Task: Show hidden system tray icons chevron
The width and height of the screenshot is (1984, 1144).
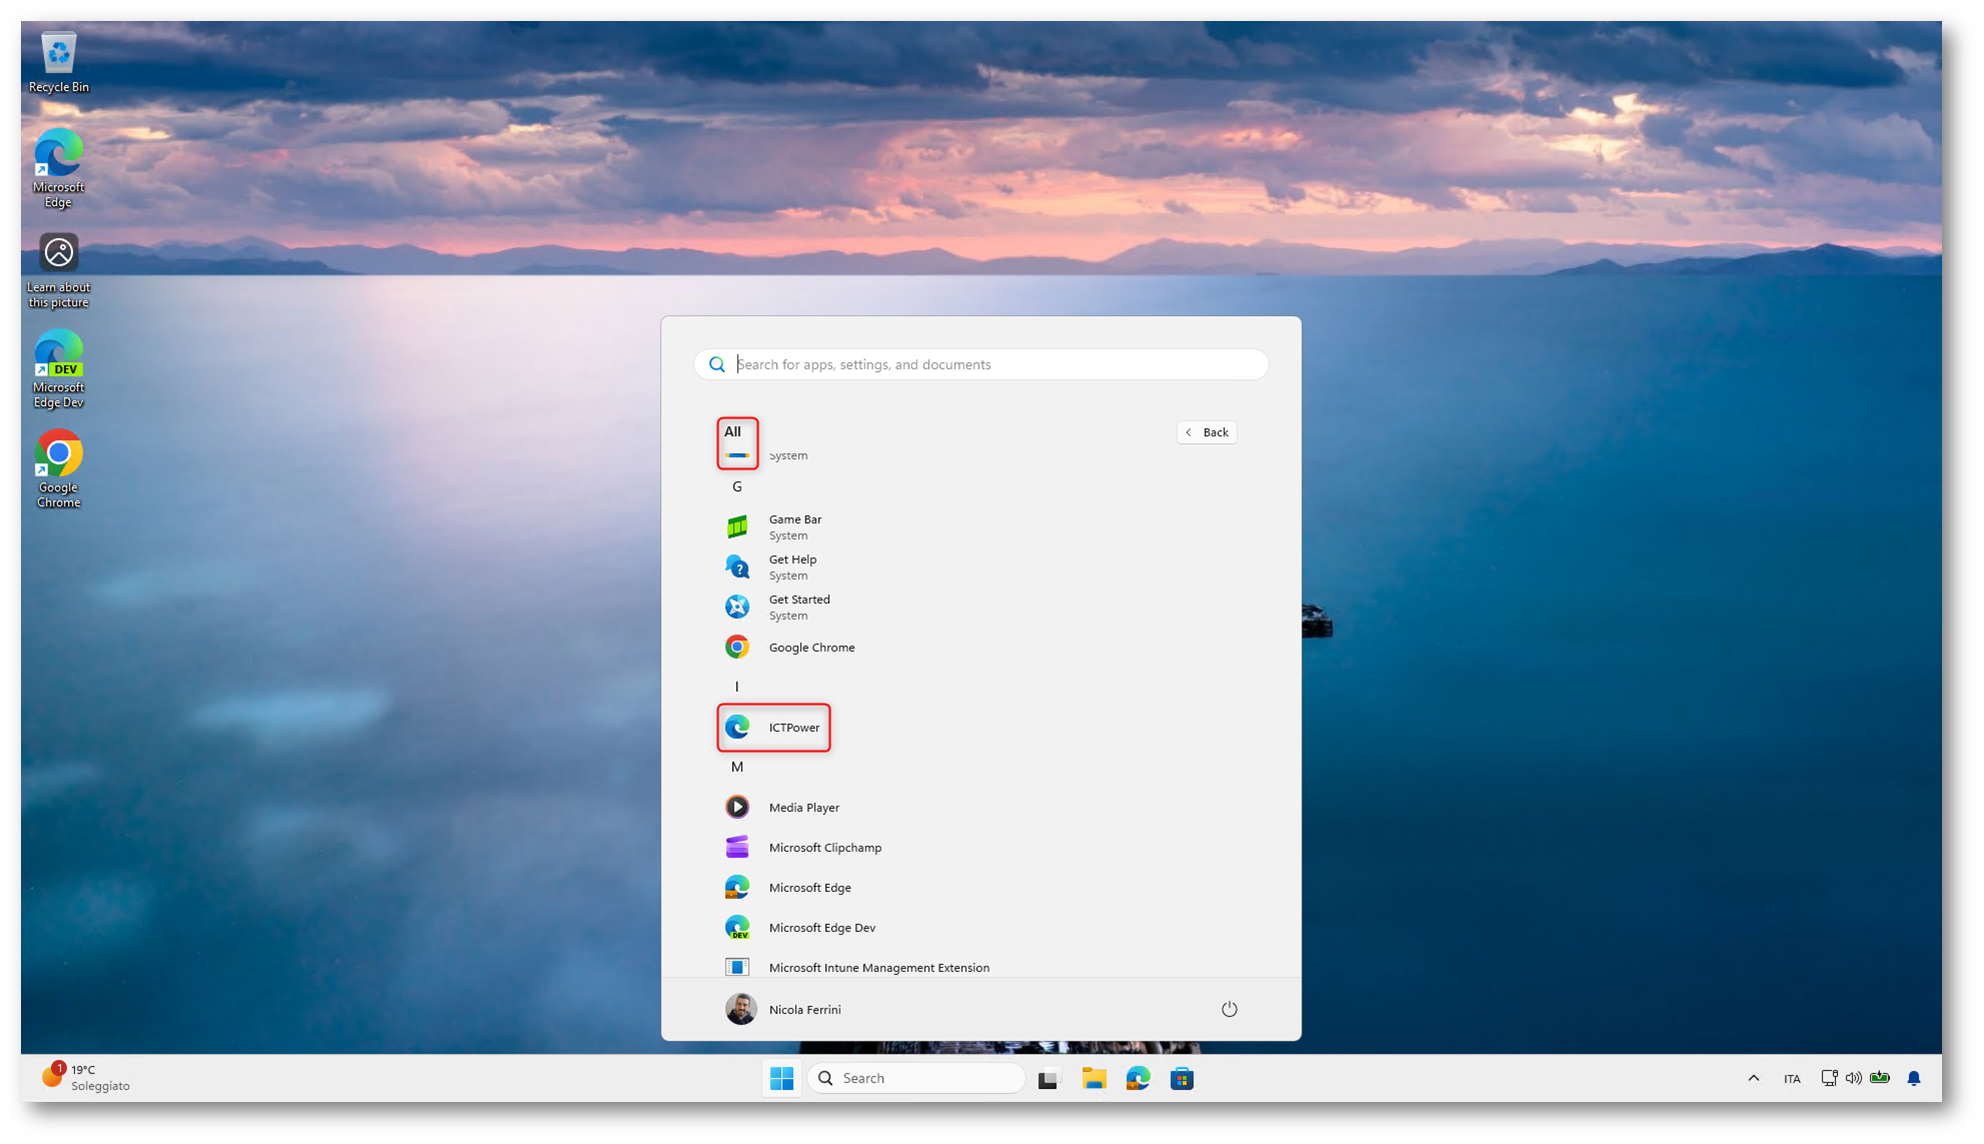Action: coord(1753,1078)
